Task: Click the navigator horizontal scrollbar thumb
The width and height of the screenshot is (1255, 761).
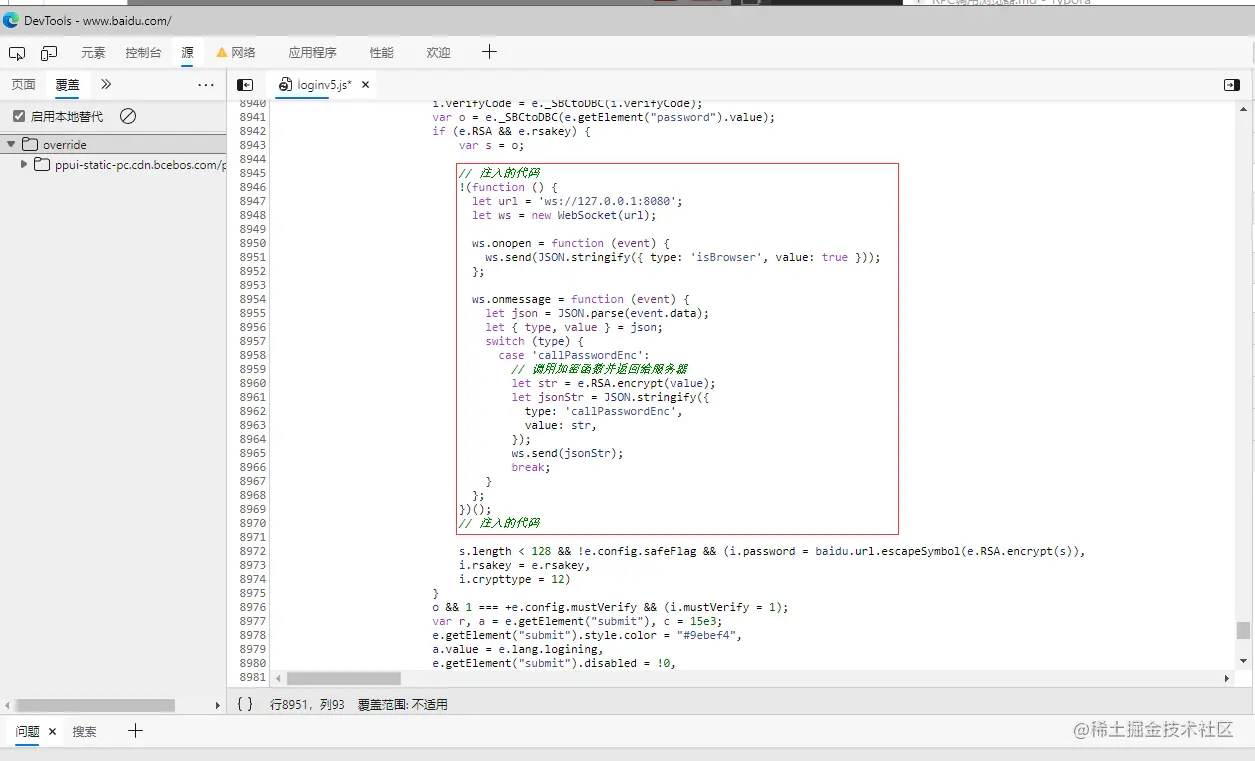Action: [x=95, y=705]
